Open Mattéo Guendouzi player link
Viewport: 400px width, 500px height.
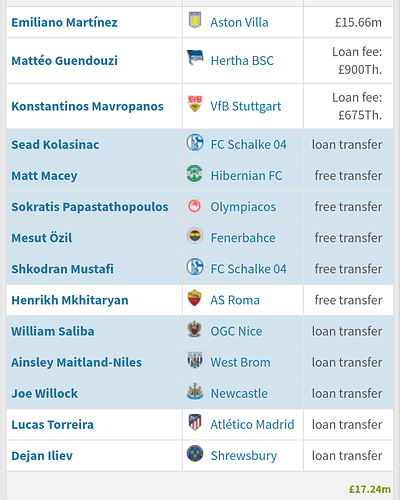point(64,61)
